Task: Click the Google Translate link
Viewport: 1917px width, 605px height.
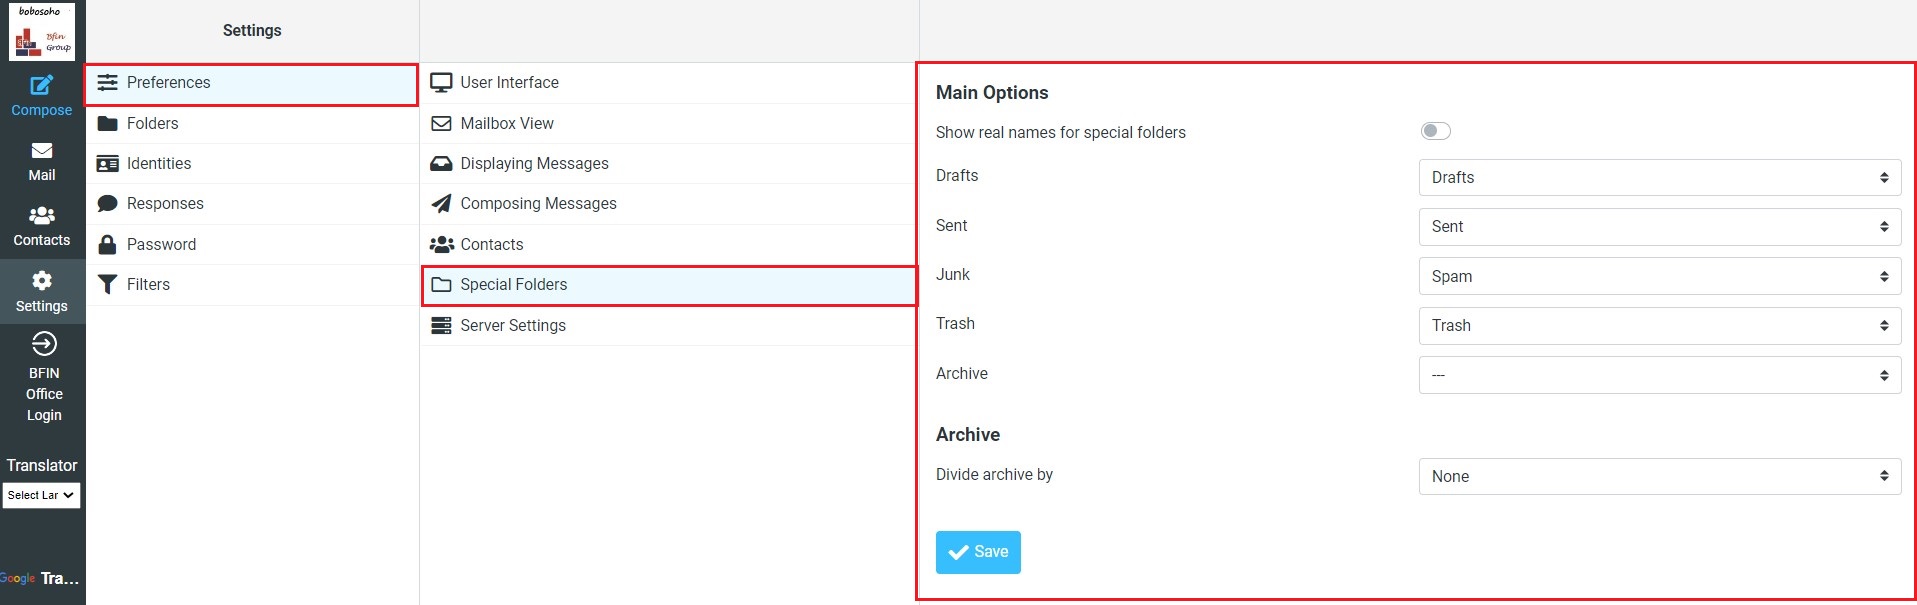Action: (40, 579)
